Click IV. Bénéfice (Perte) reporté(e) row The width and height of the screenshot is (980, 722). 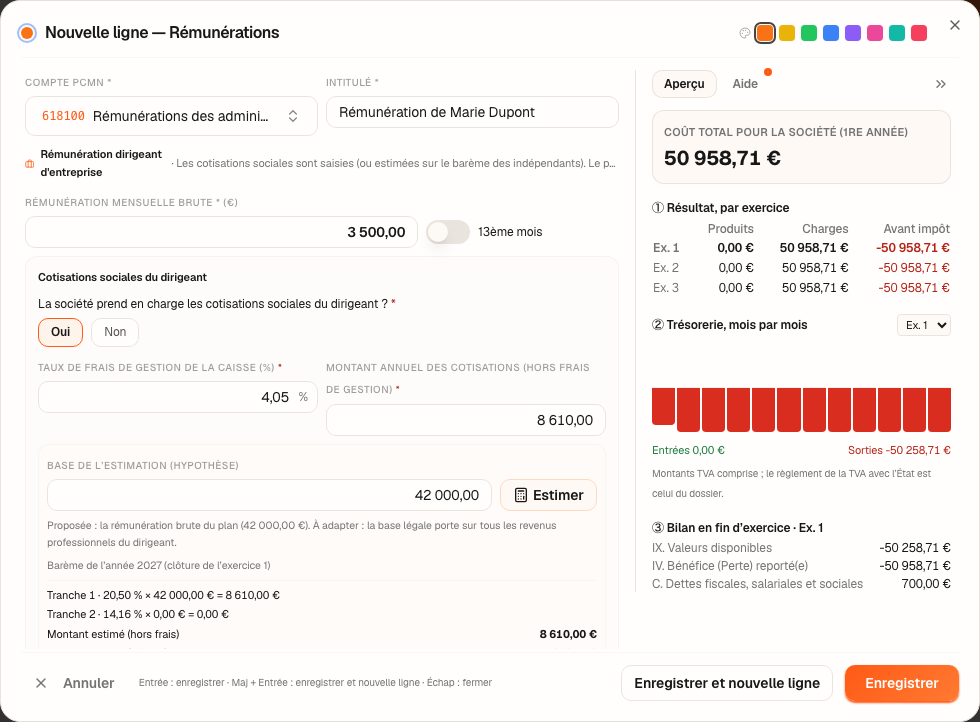(x=801, y=566)
